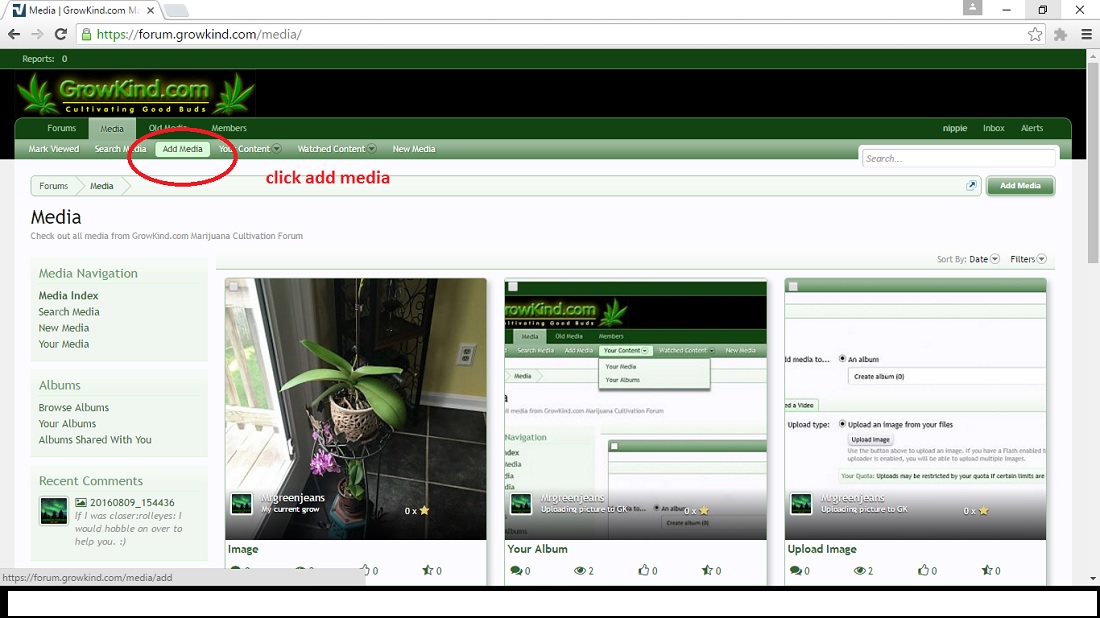The width and height of the screenshot is (1100, 618).
Task: Open New Media in sub-navigation
Action: [414, 149]
